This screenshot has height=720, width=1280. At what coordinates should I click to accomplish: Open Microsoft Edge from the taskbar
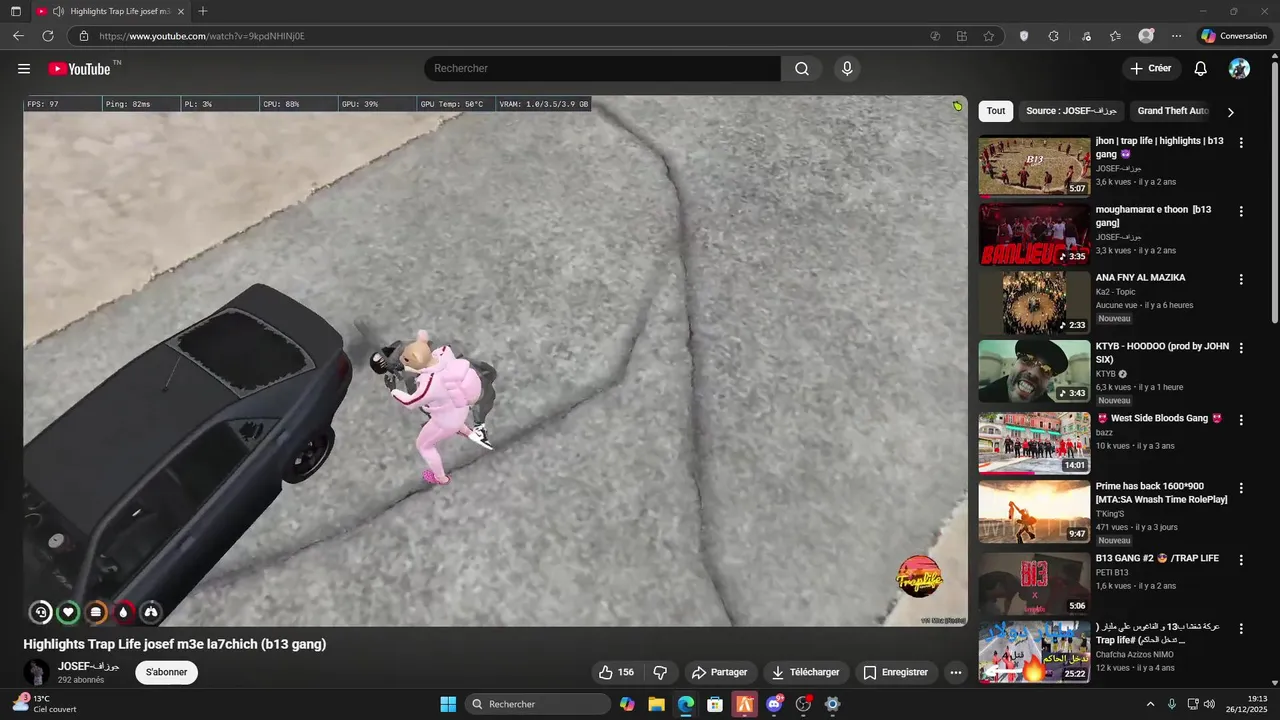tap(685, 704)
